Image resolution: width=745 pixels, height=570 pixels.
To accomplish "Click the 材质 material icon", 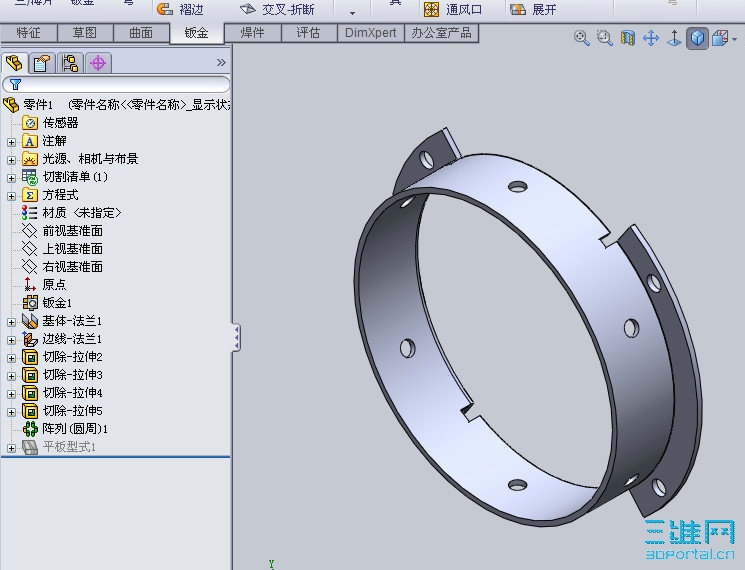I will (30, 213).
